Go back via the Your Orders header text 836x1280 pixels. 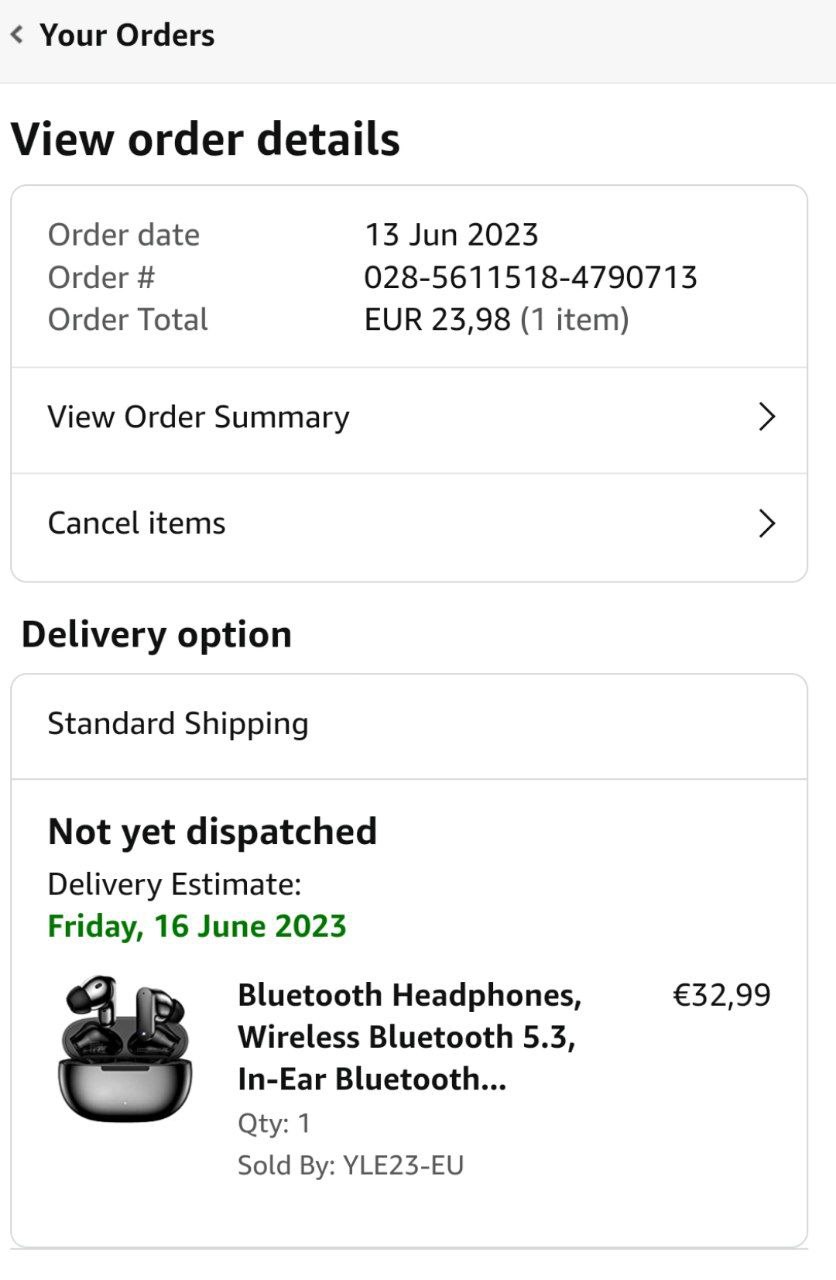[127, 36]
